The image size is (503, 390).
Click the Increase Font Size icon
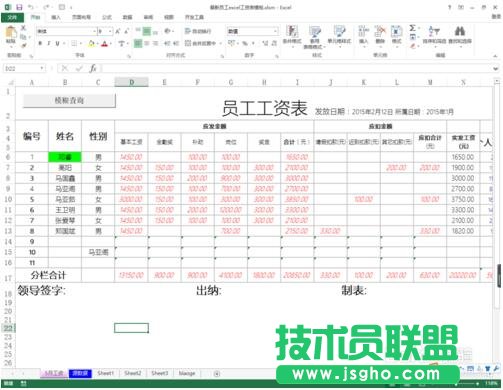tap(118, 31)
